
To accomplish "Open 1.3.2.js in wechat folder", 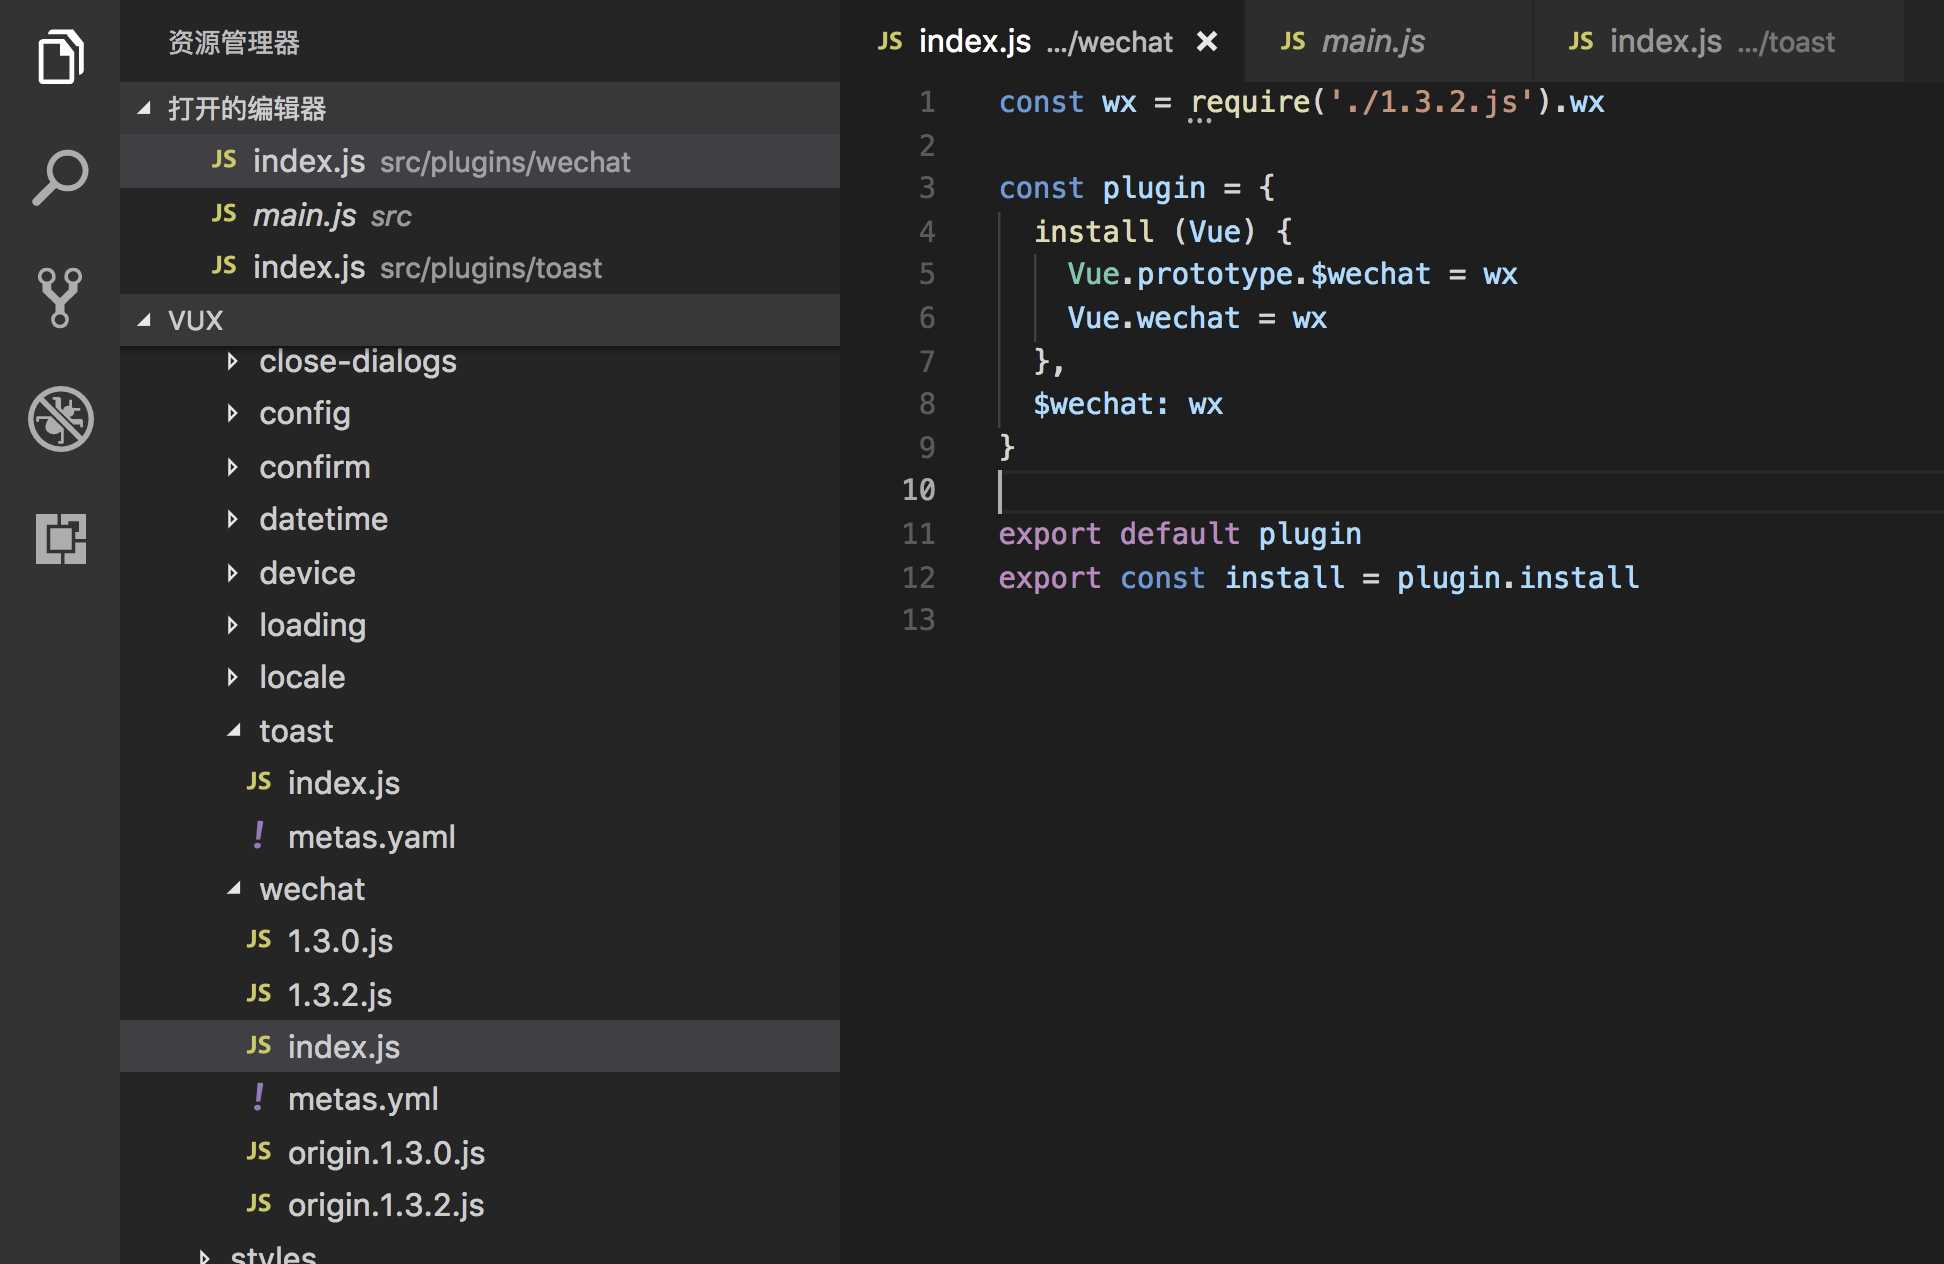I will 340,995.
